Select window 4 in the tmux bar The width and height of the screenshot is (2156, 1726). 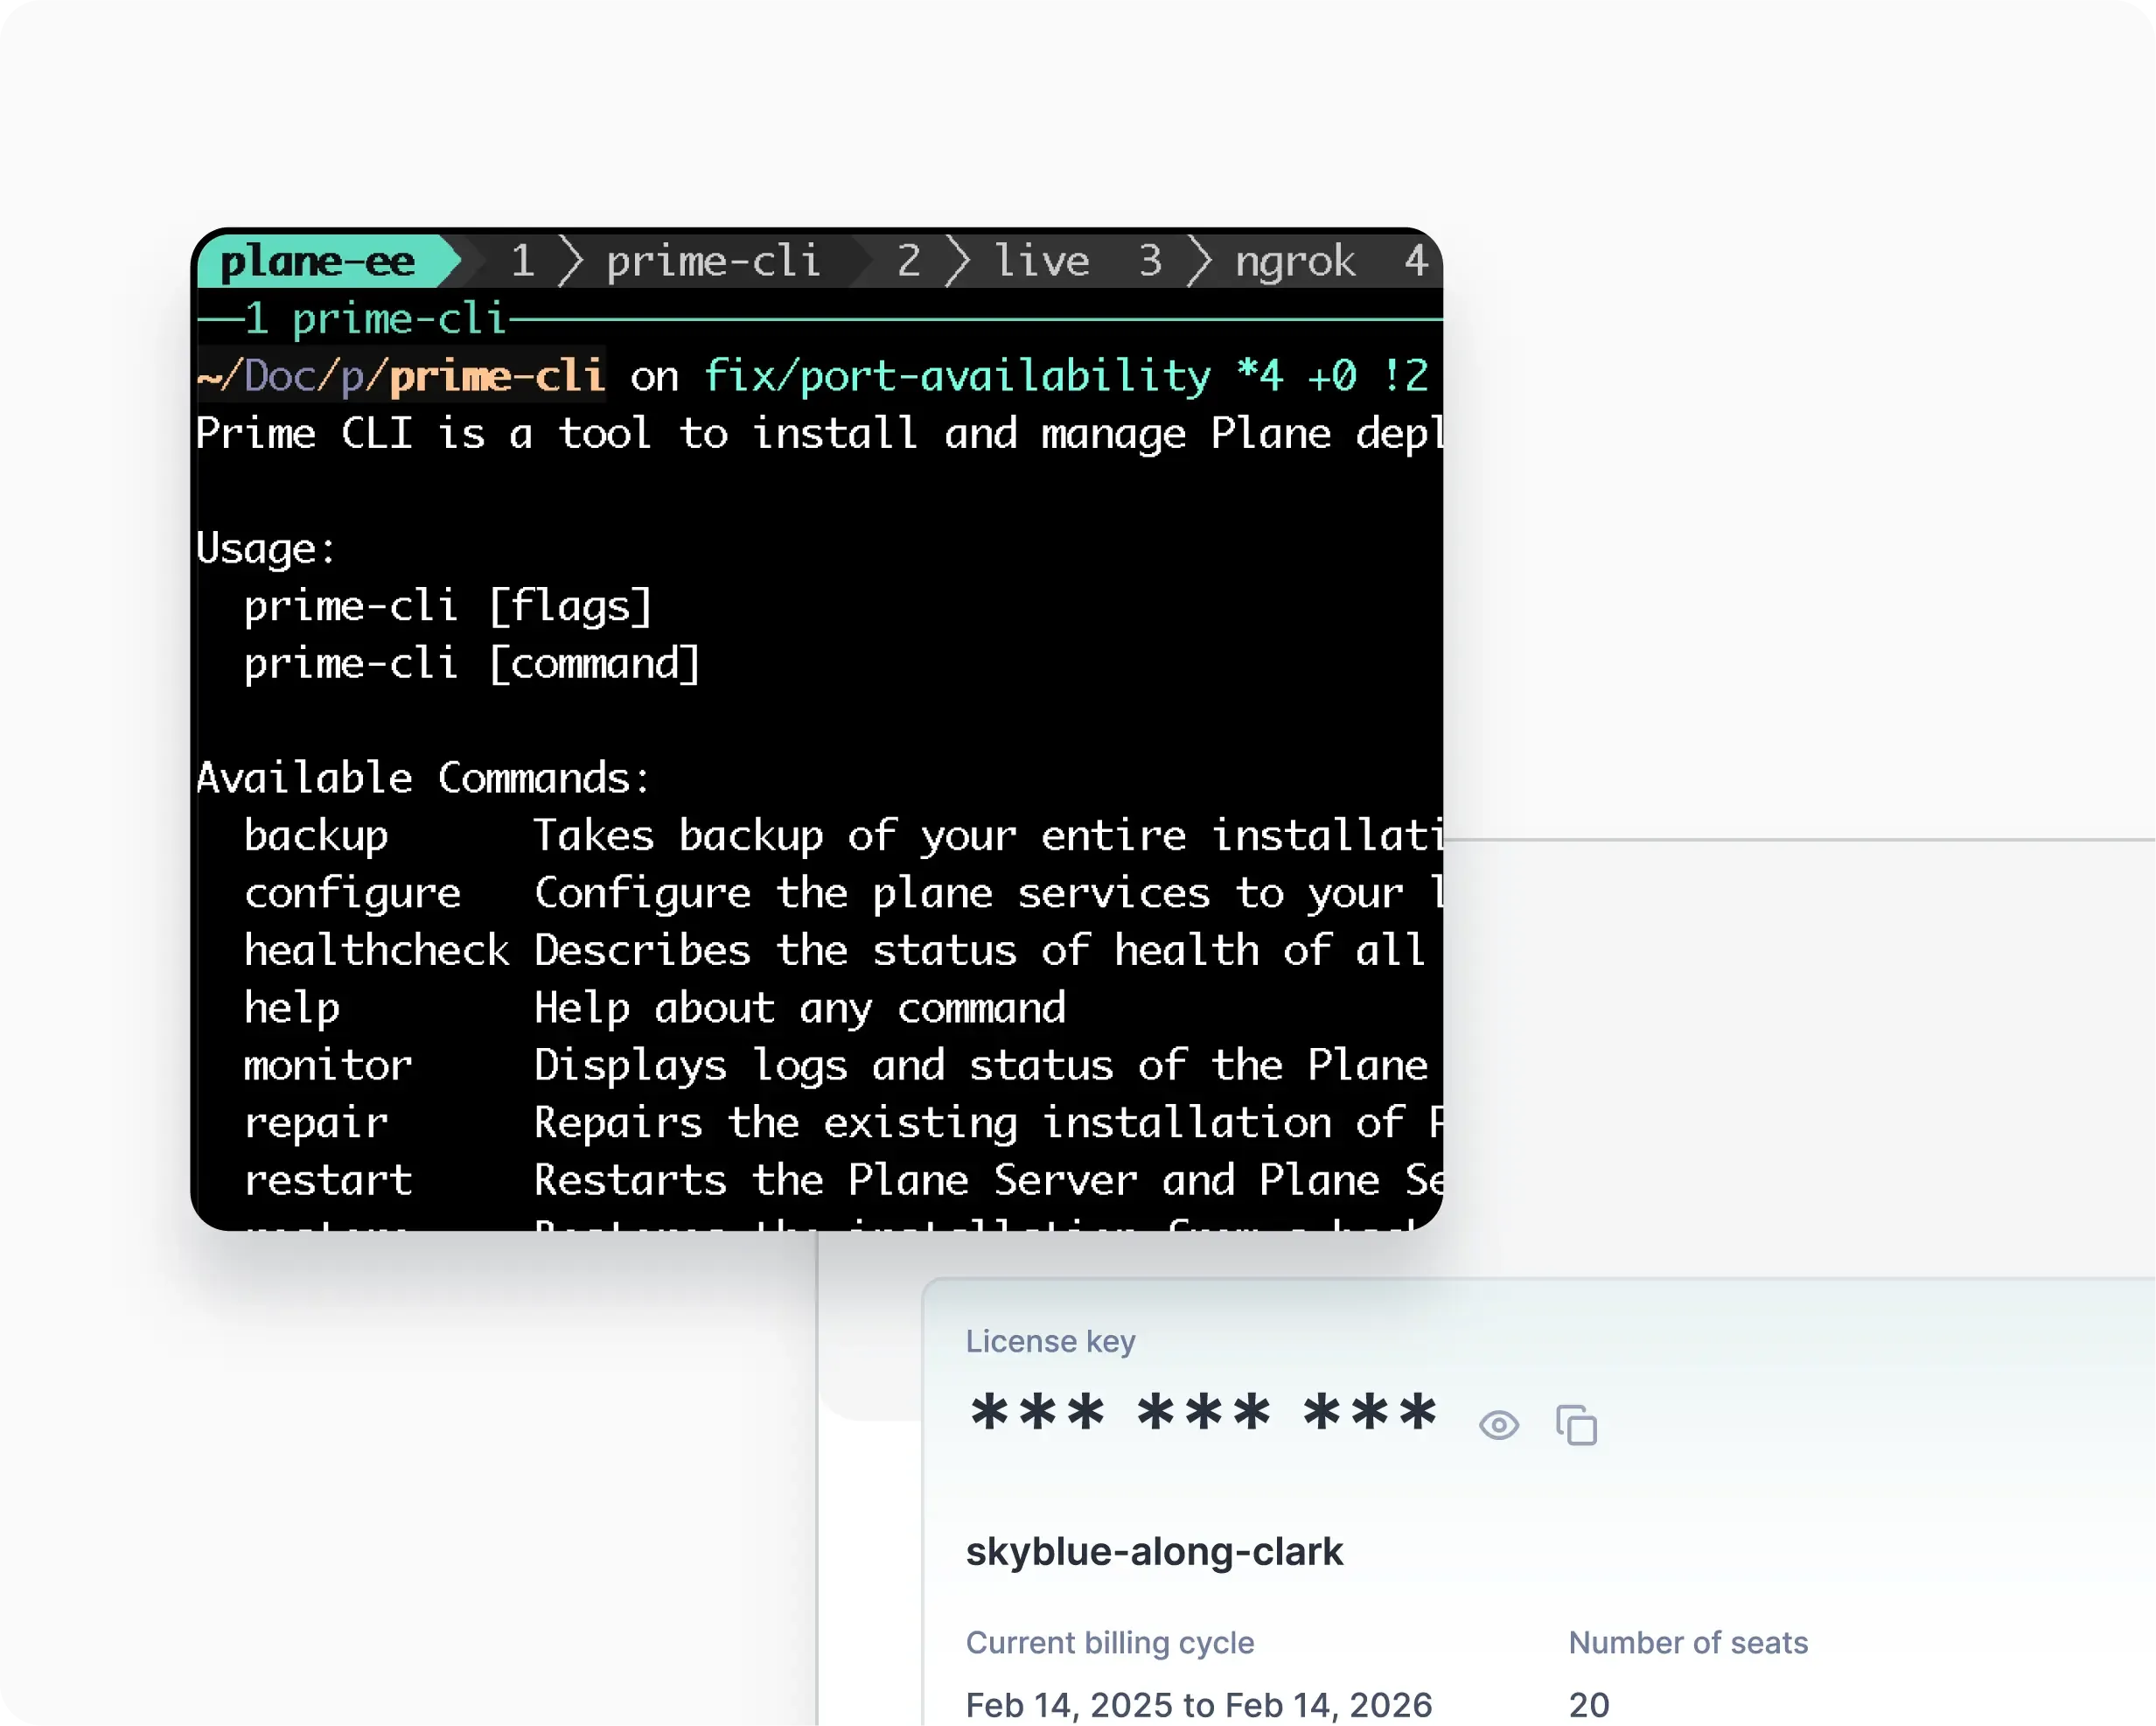click(x=1417, y=261)
